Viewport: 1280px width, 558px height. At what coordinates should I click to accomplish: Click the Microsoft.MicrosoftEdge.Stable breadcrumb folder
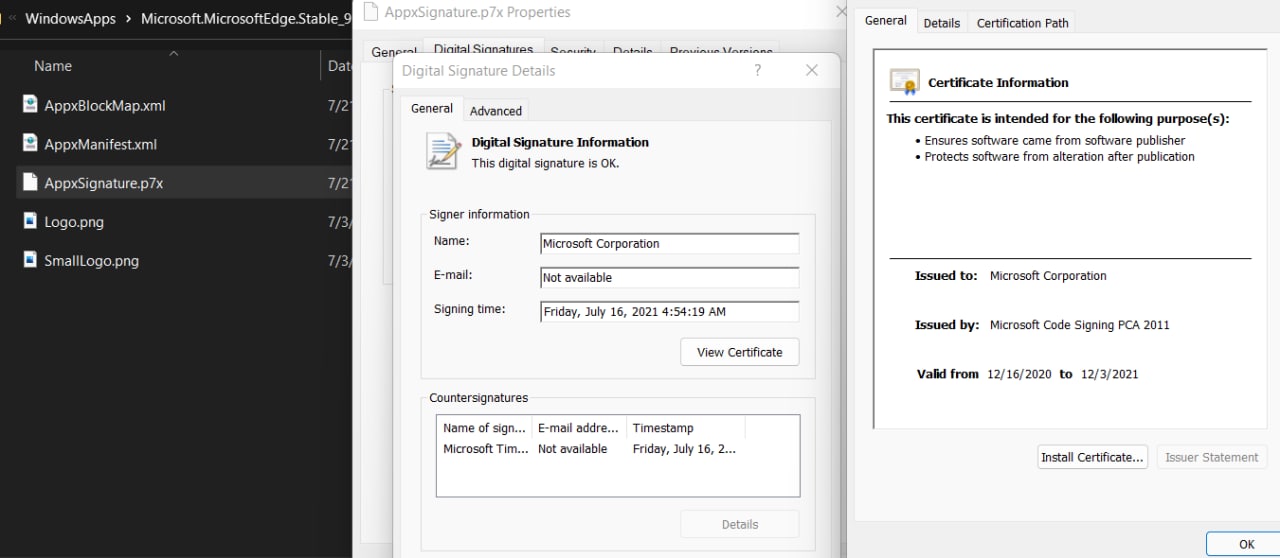tap(245, 19)
